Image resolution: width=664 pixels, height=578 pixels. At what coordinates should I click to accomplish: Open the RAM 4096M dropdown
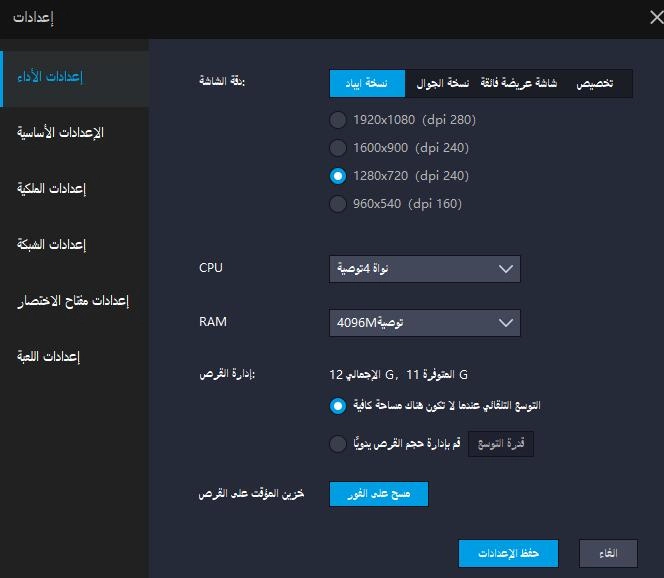pyautogui.click(x=425, y=323)
